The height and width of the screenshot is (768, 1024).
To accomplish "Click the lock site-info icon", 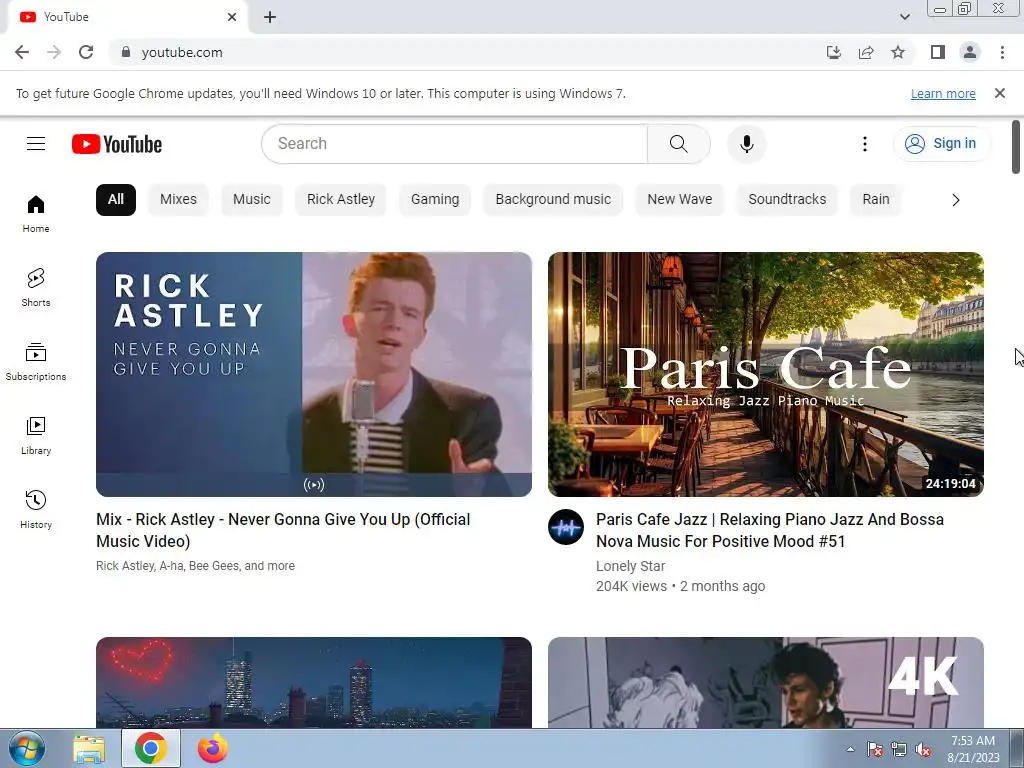I will tap(126, 52).
